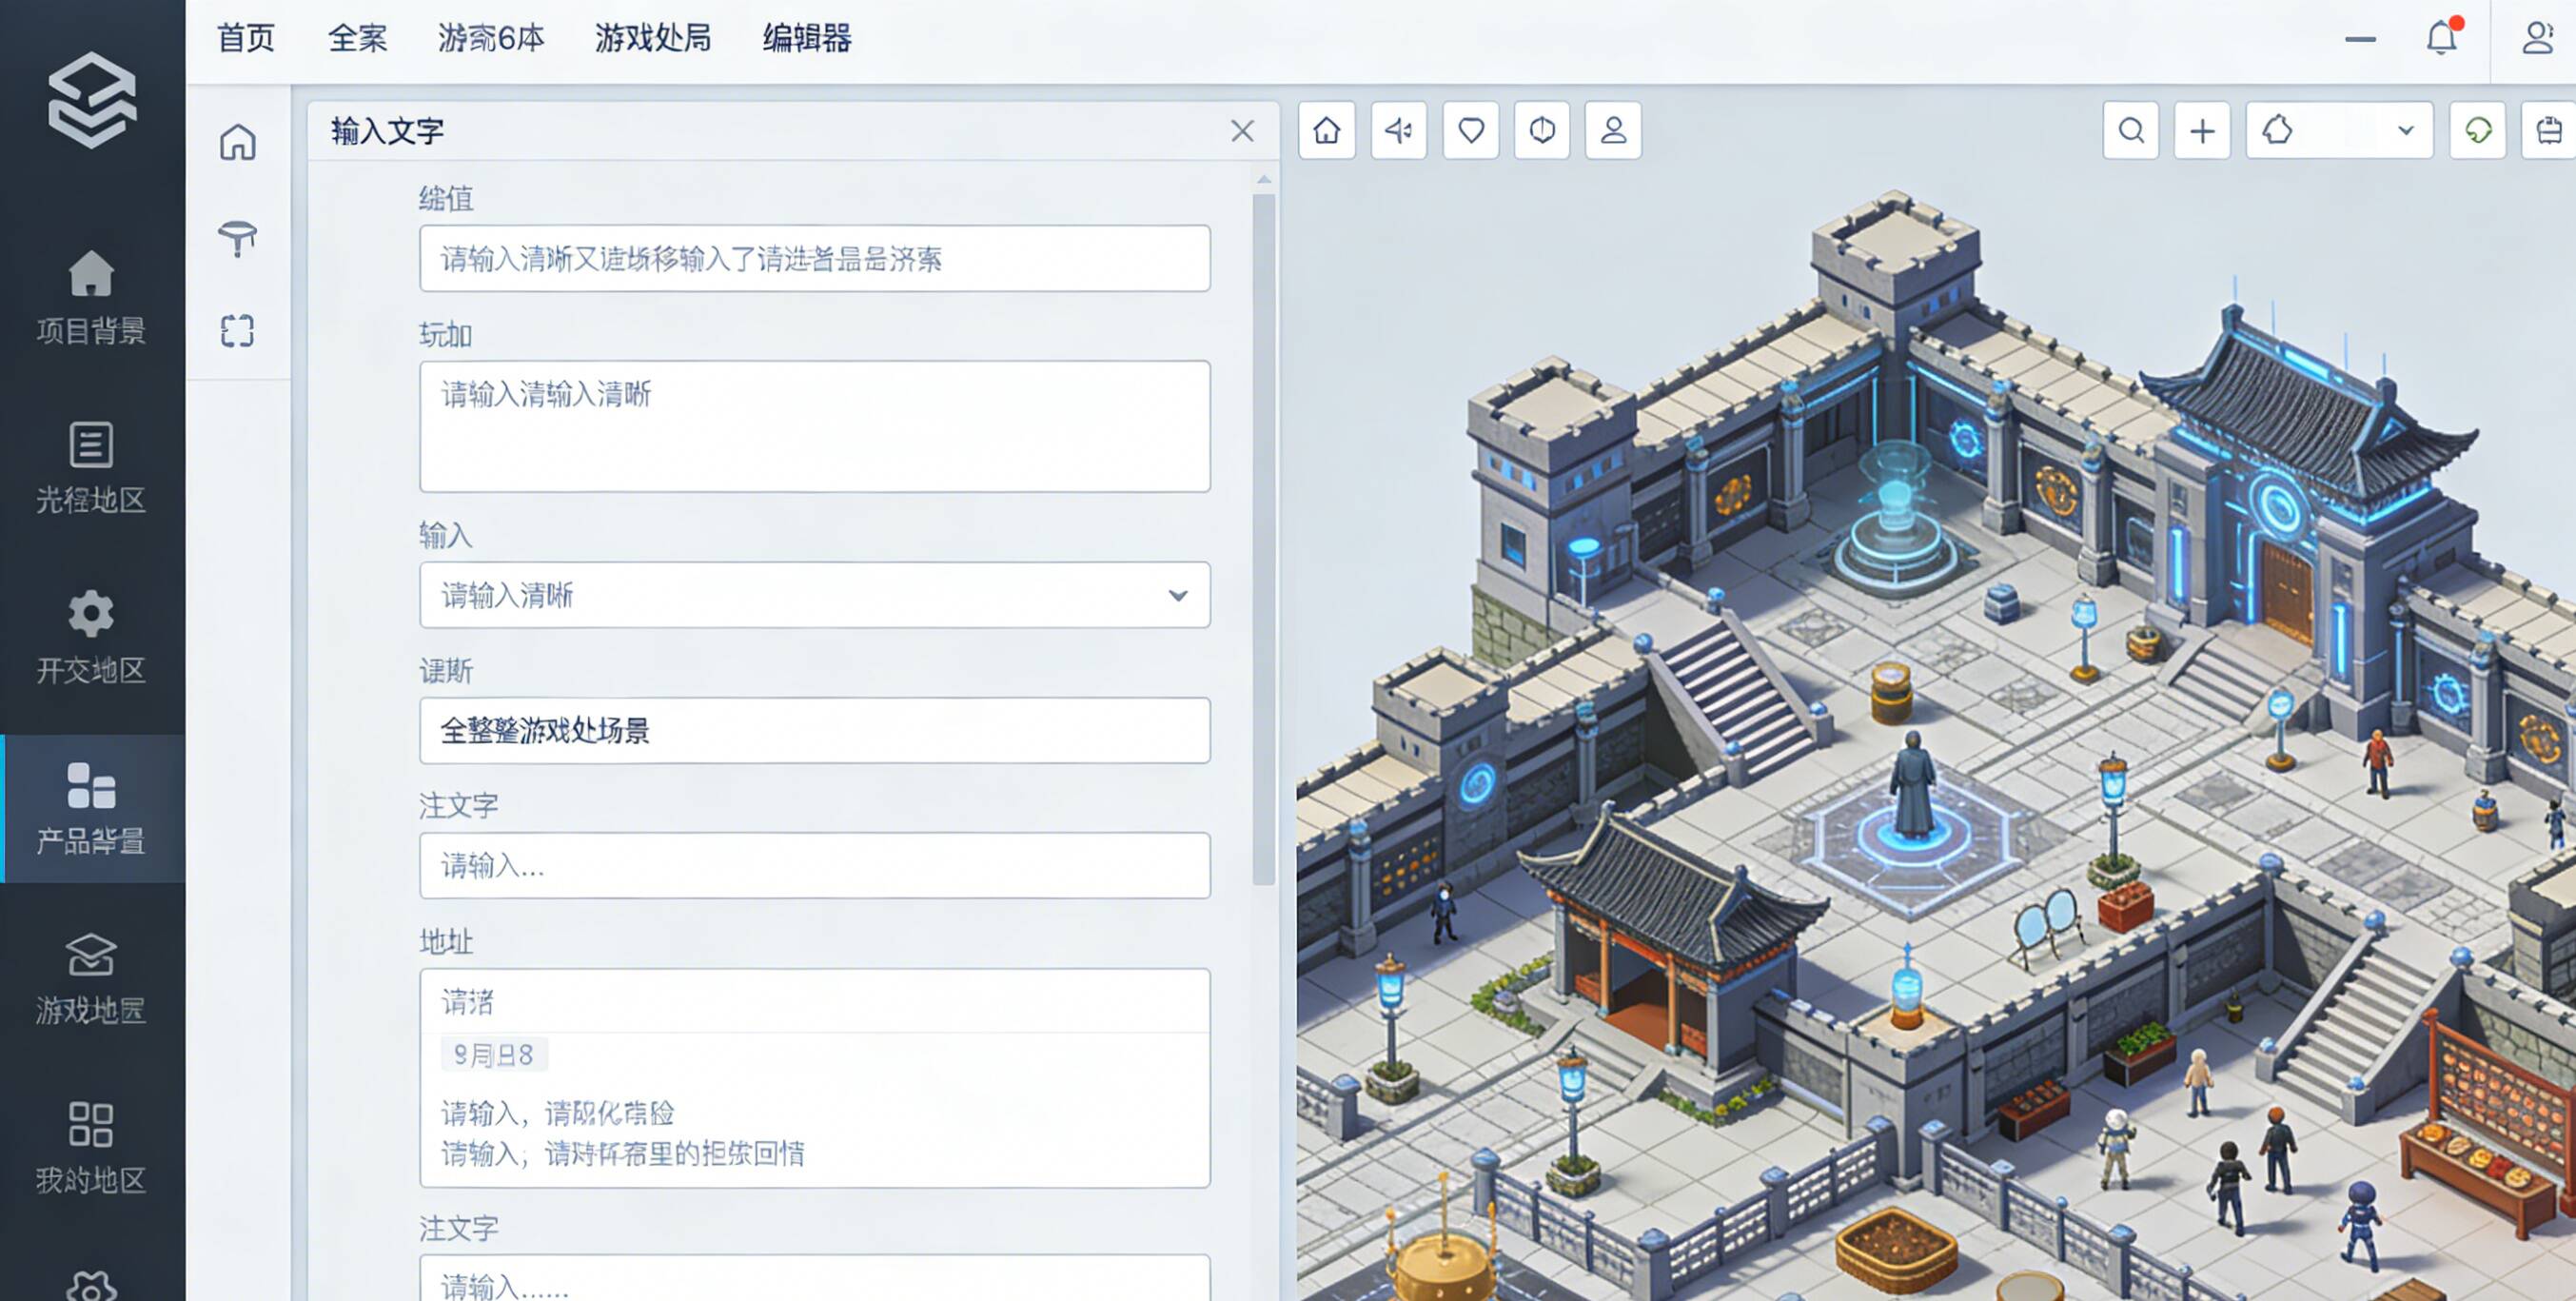Open the user account icon in the top bar
This screenshot has width=2576, height=1301.
(x=2537, y=38)
